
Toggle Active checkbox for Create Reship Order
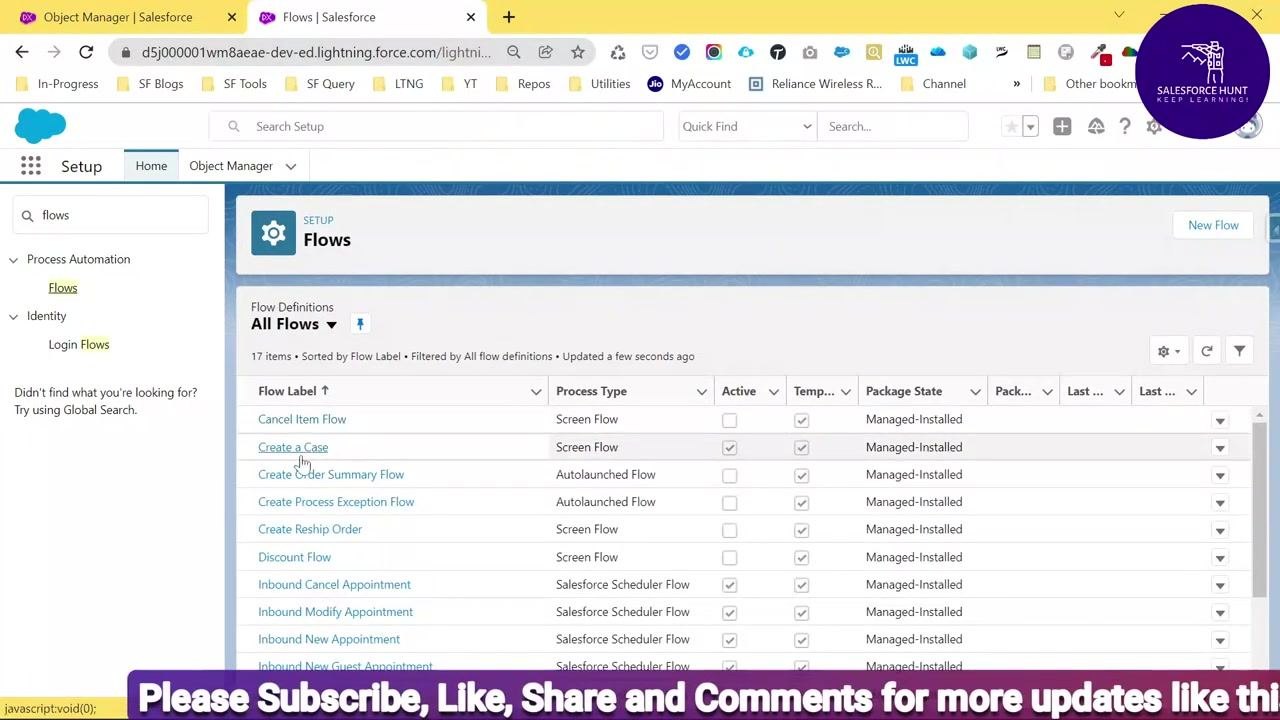[730, 530]
